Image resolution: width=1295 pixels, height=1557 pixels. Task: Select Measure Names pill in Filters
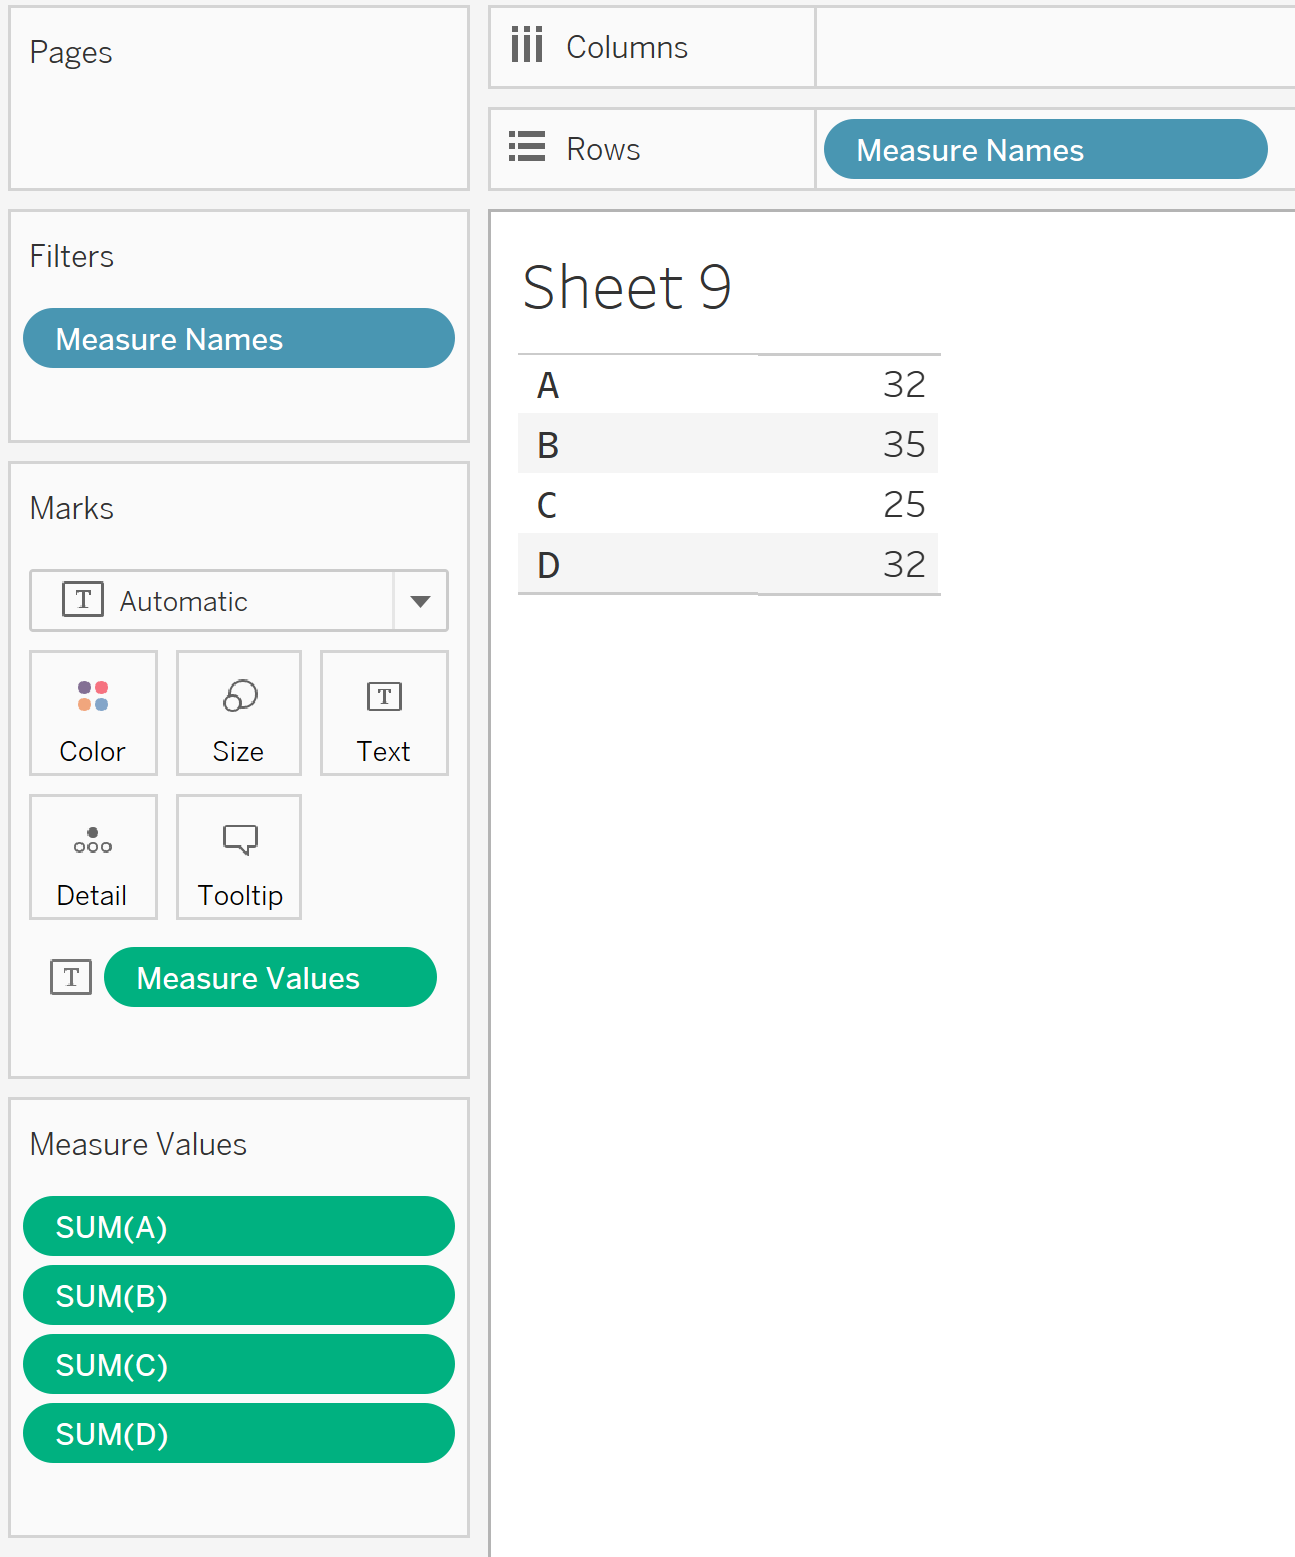[238, 339]
